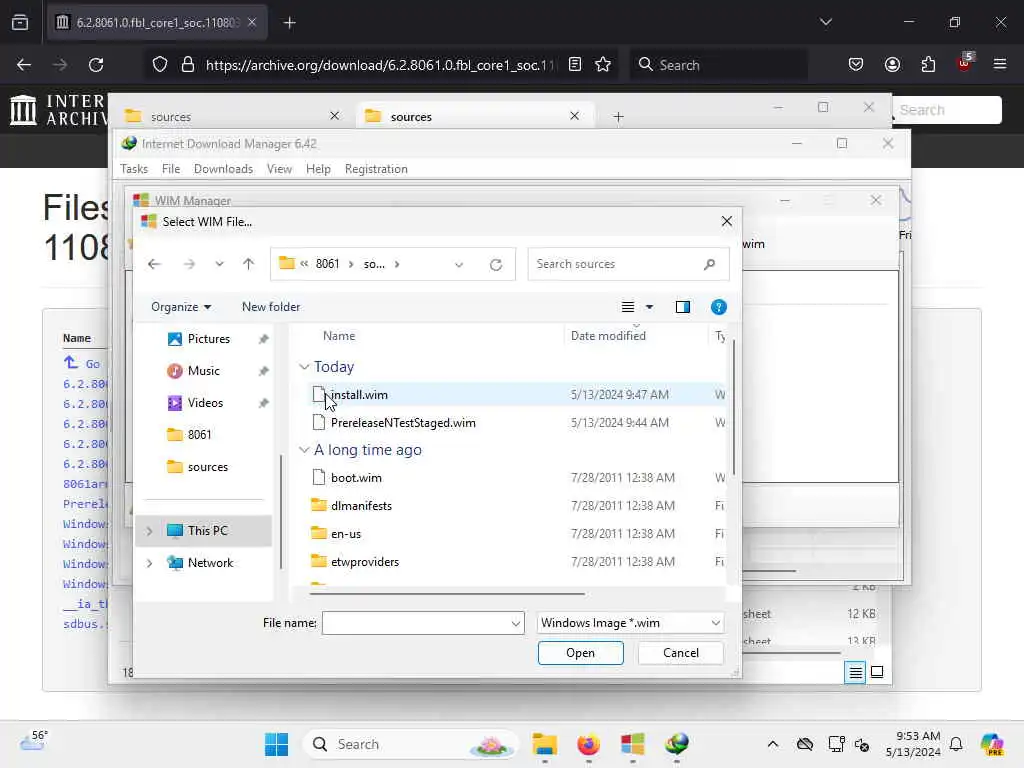Open recent locations chevron in file dialog
This screenshot has width=1024, height=768.
[x=219, y=264]
